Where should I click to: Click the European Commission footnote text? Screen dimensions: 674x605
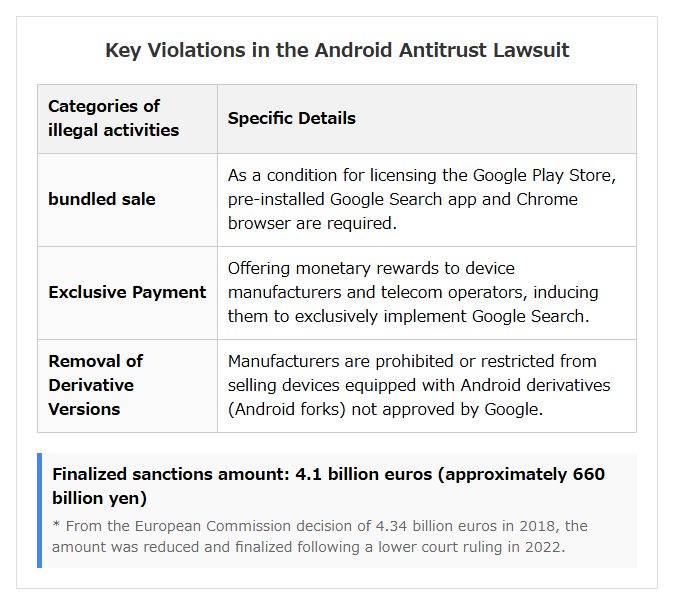tap(319, 537)
